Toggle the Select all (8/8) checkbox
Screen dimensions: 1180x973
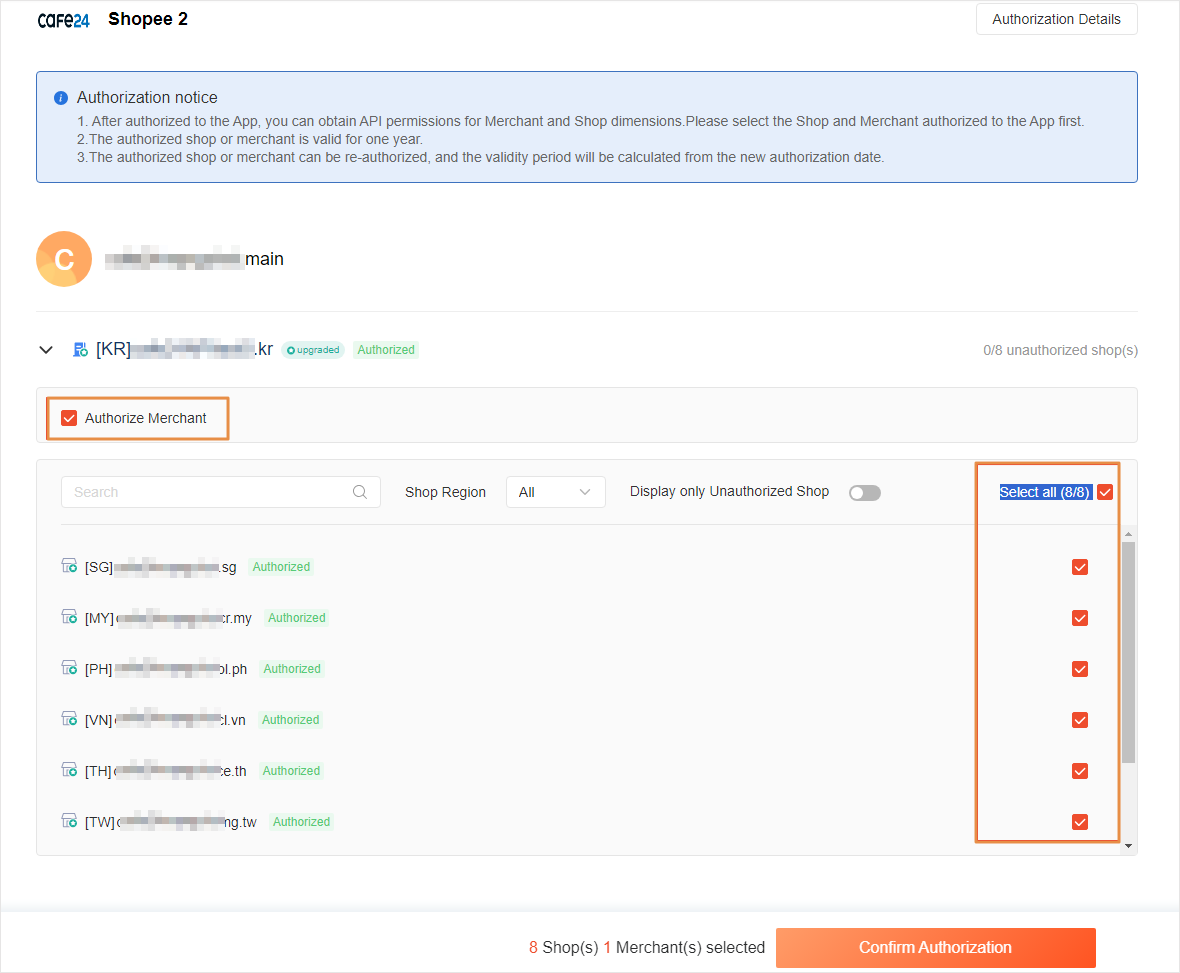pyautogui.click(x=1105, y=492)
